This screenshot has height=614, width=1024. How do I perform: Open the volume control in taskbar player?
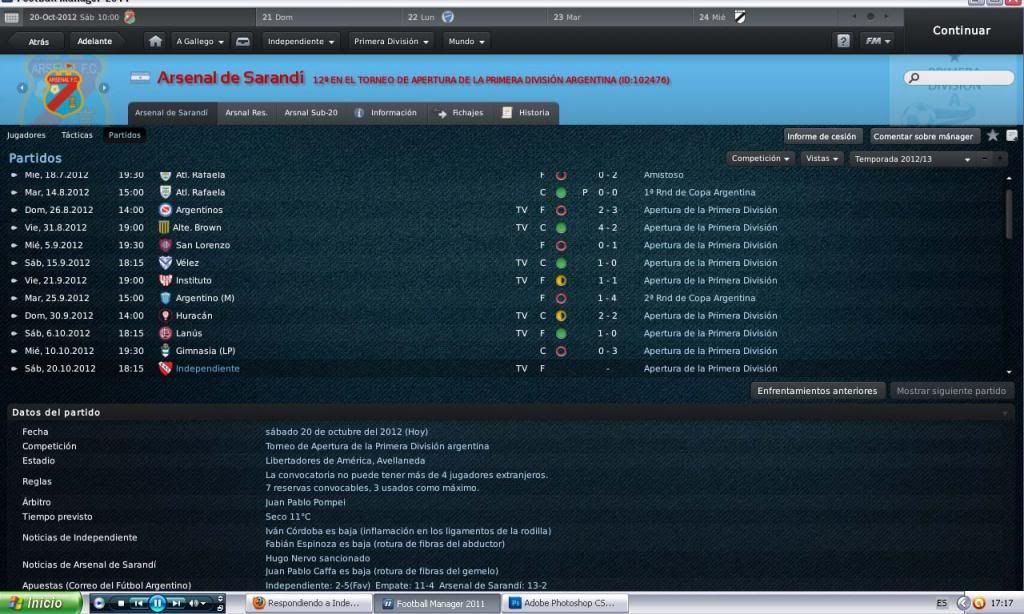point(197,604)
